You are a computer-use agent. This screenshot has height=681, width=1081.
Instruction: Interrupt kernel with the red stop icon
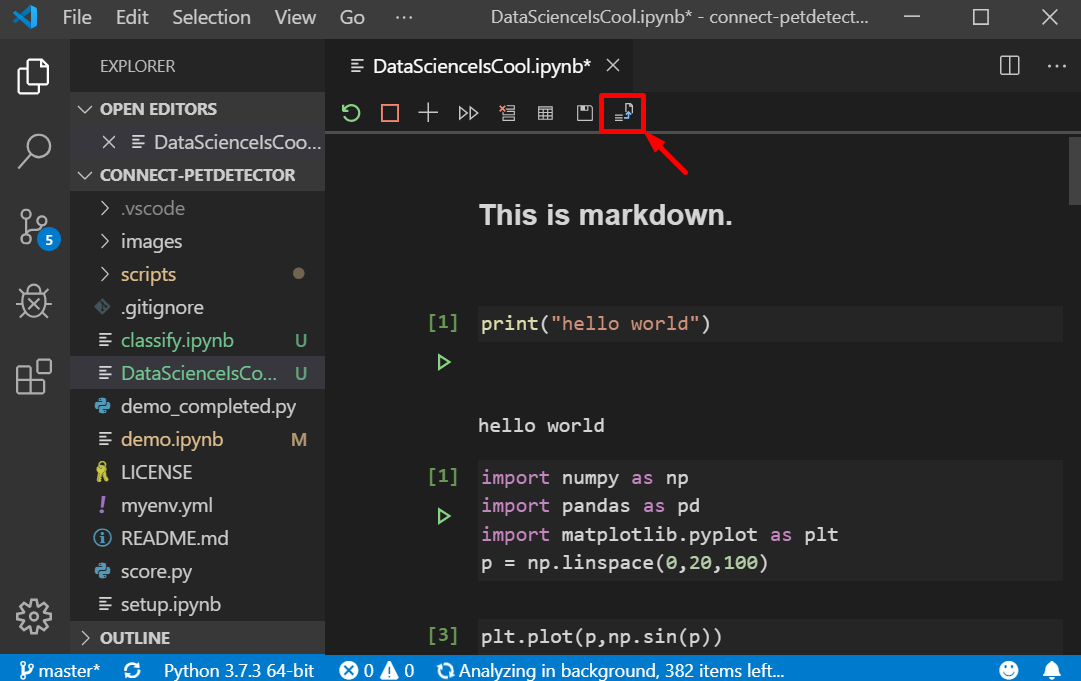click(390, 112)
